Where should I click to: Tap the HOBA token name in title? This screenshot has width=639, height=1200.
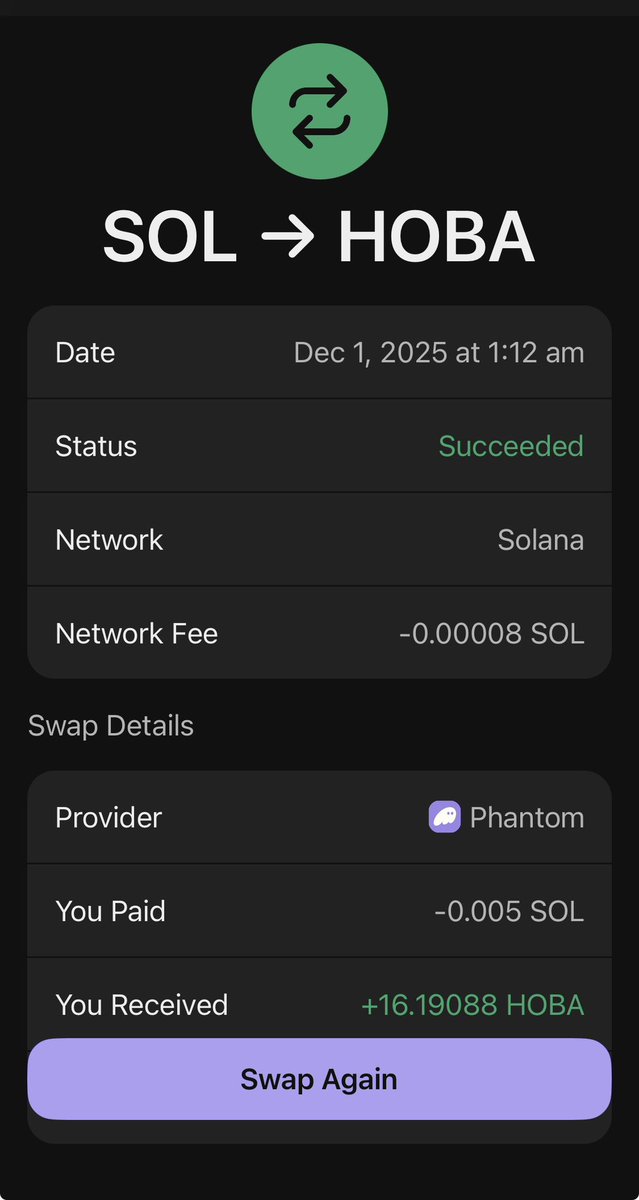point(436,238)
